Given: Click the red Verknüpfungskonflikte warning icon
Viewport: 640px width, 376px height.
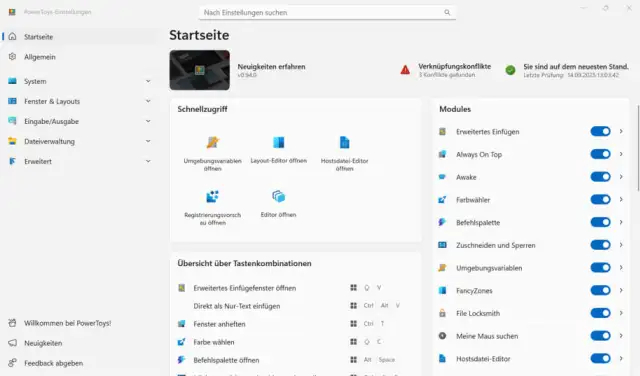Looking at the screenshot, I should (405, 70).
